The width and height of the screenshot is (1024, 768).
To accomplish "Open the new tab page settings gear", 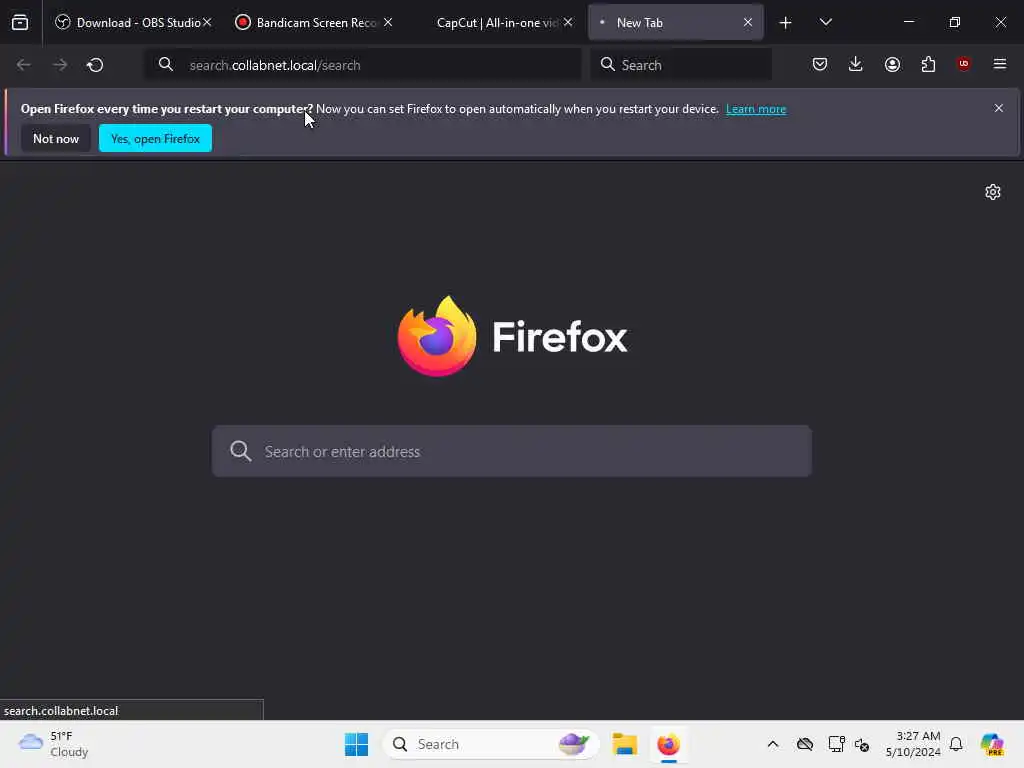I will click(993, 192).
